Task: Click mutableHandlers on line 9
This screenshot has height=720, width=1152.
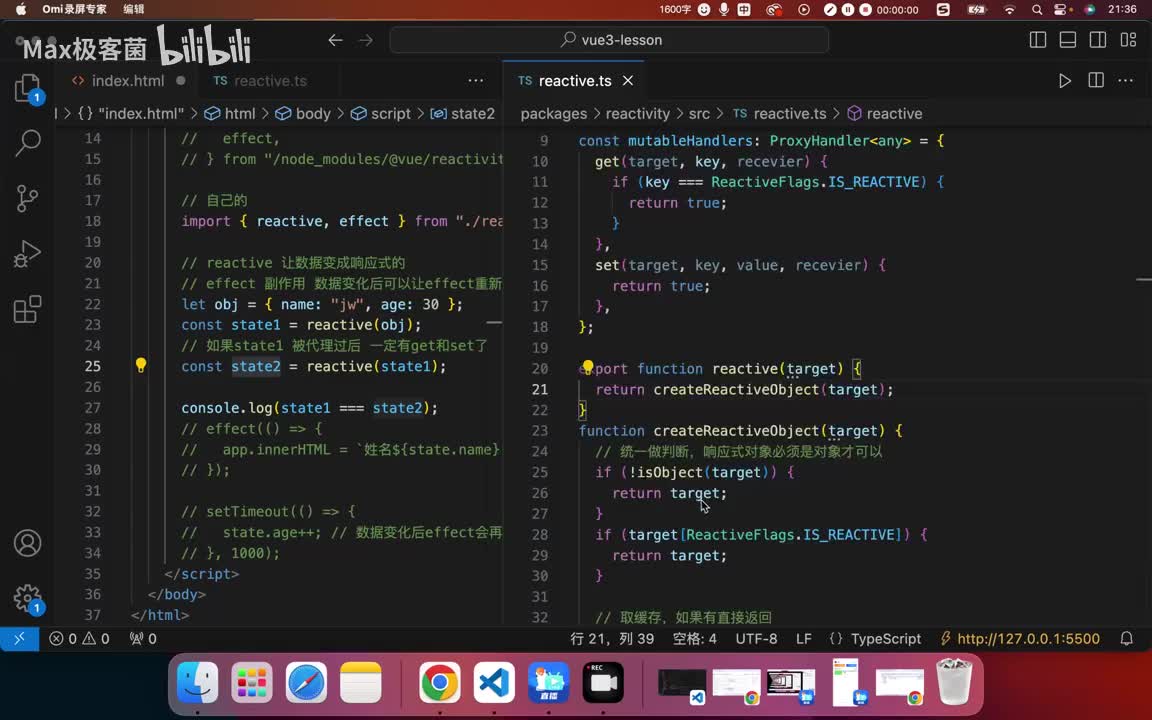Action: coord(690,140)
